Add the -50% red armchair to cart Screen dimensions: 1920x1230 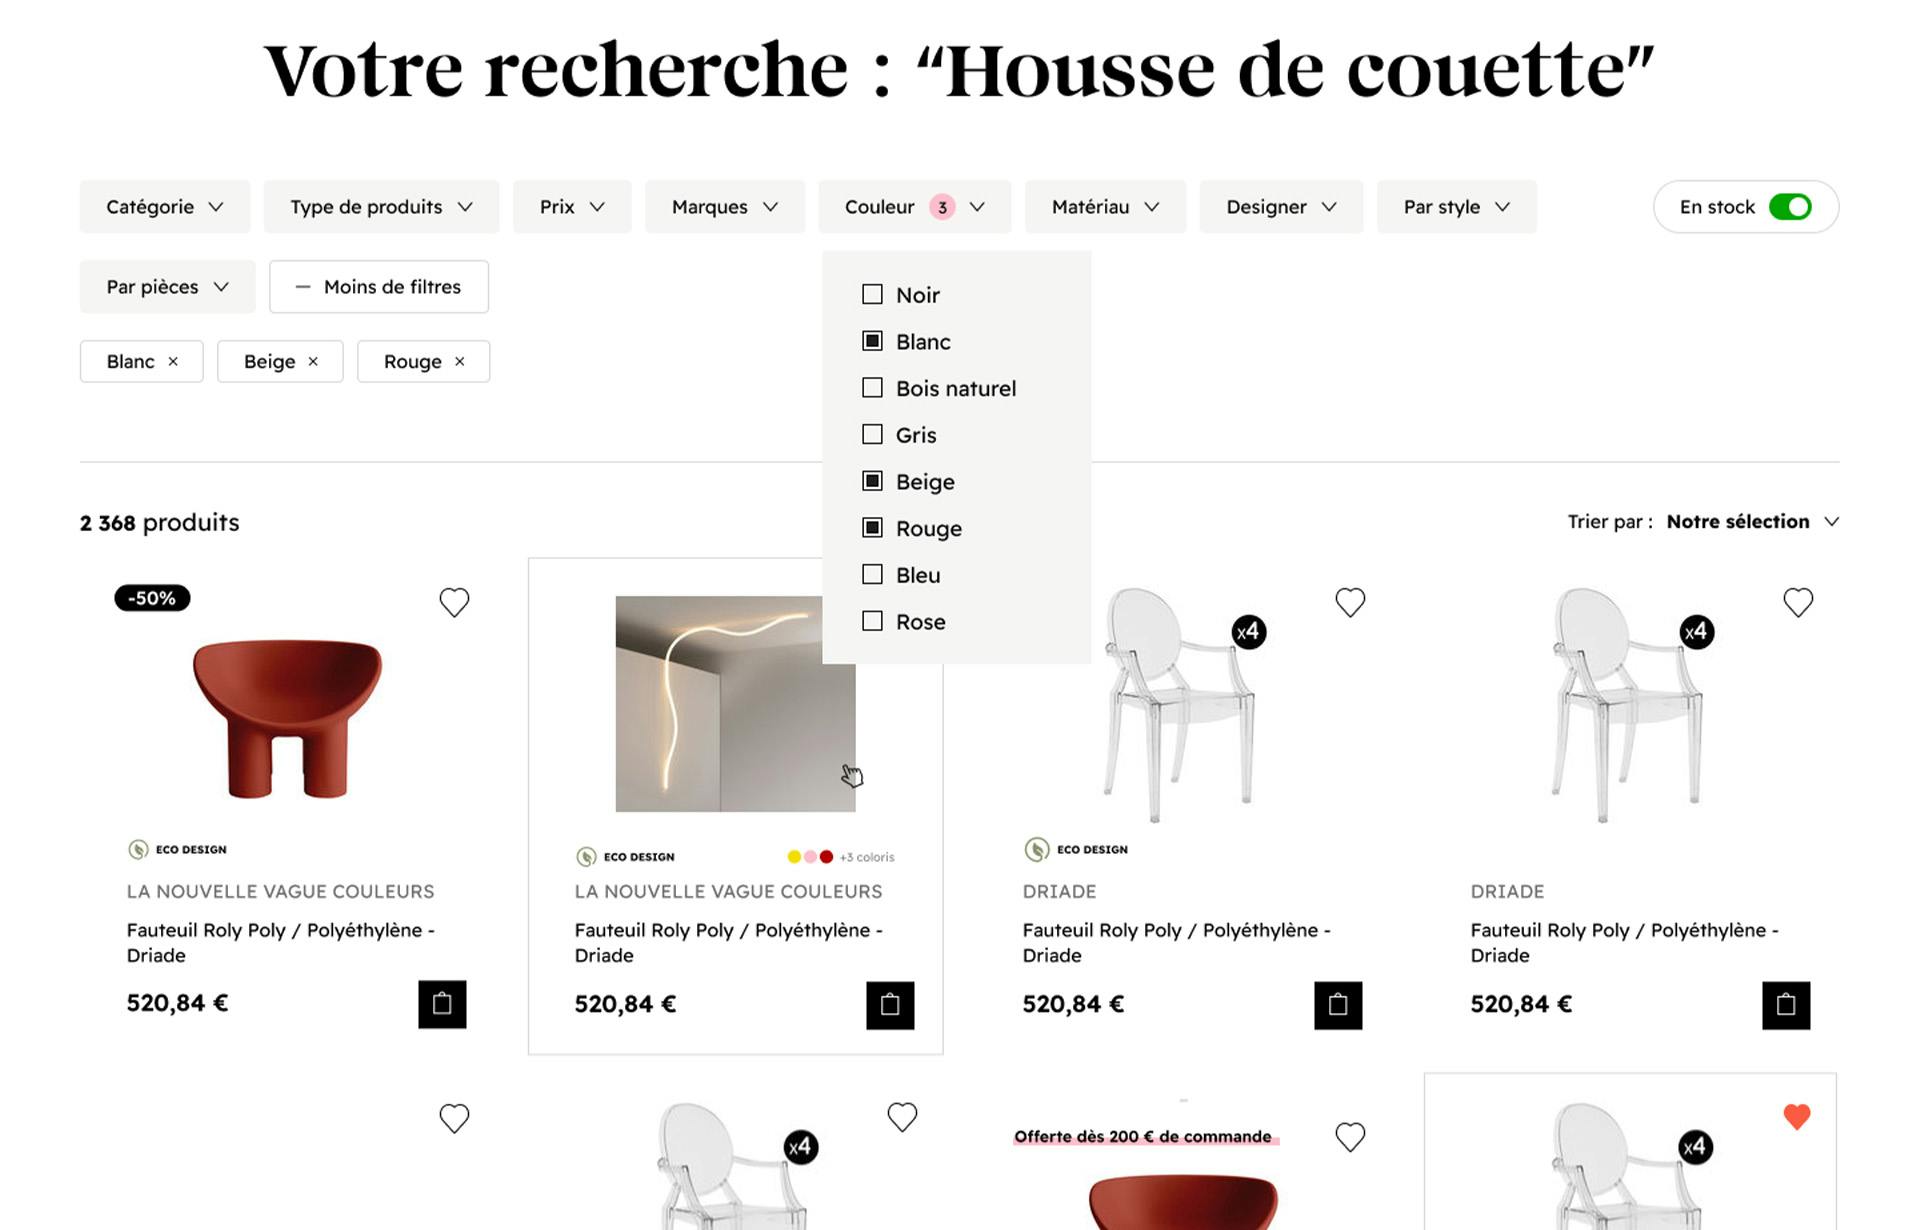[442, 1004]
